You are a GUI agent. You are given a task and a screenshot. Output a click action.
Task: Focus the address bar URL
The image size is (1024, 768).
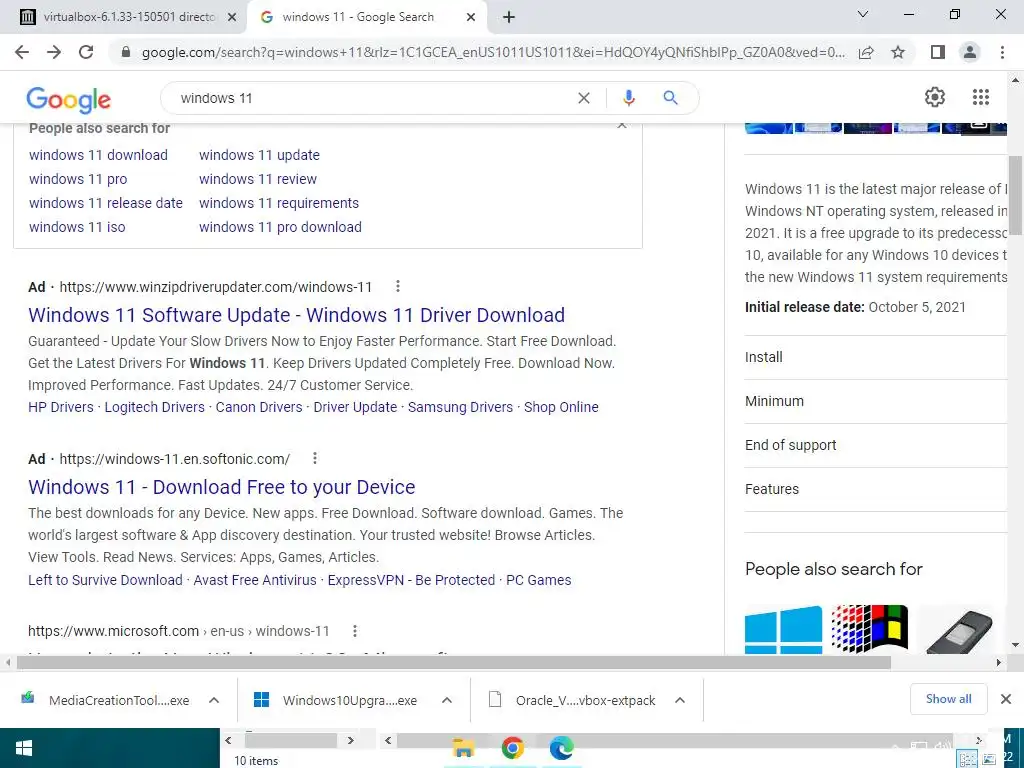(x=493, y=52)
